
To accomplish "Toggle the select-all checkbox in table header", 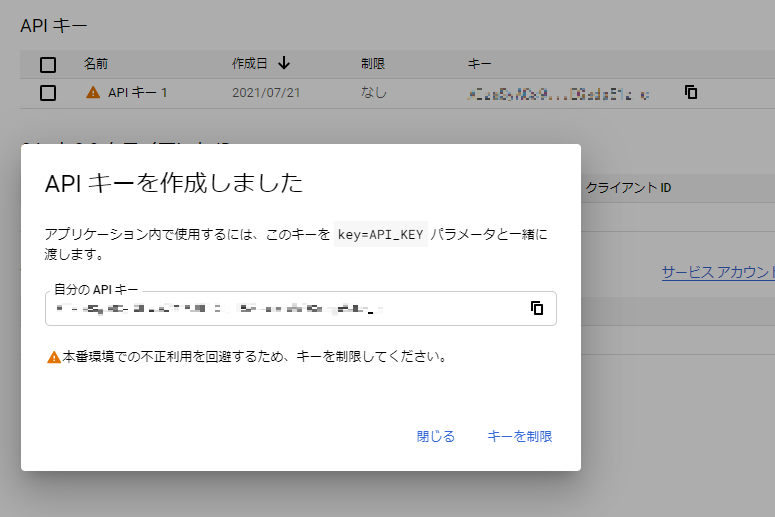I will click(48, 65).
